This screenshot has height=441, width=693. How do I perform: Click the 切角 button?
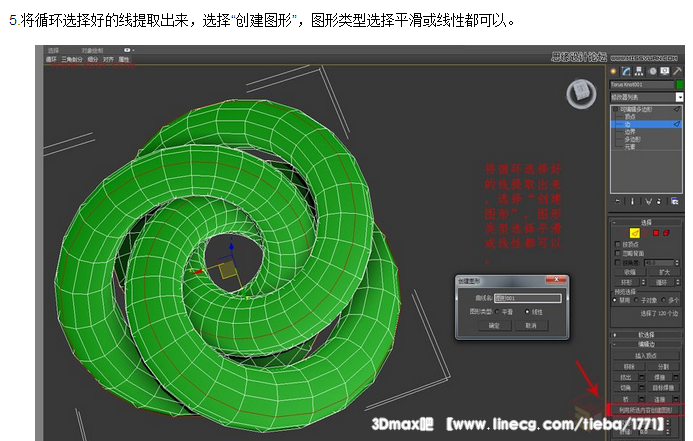tap(626, 388)
